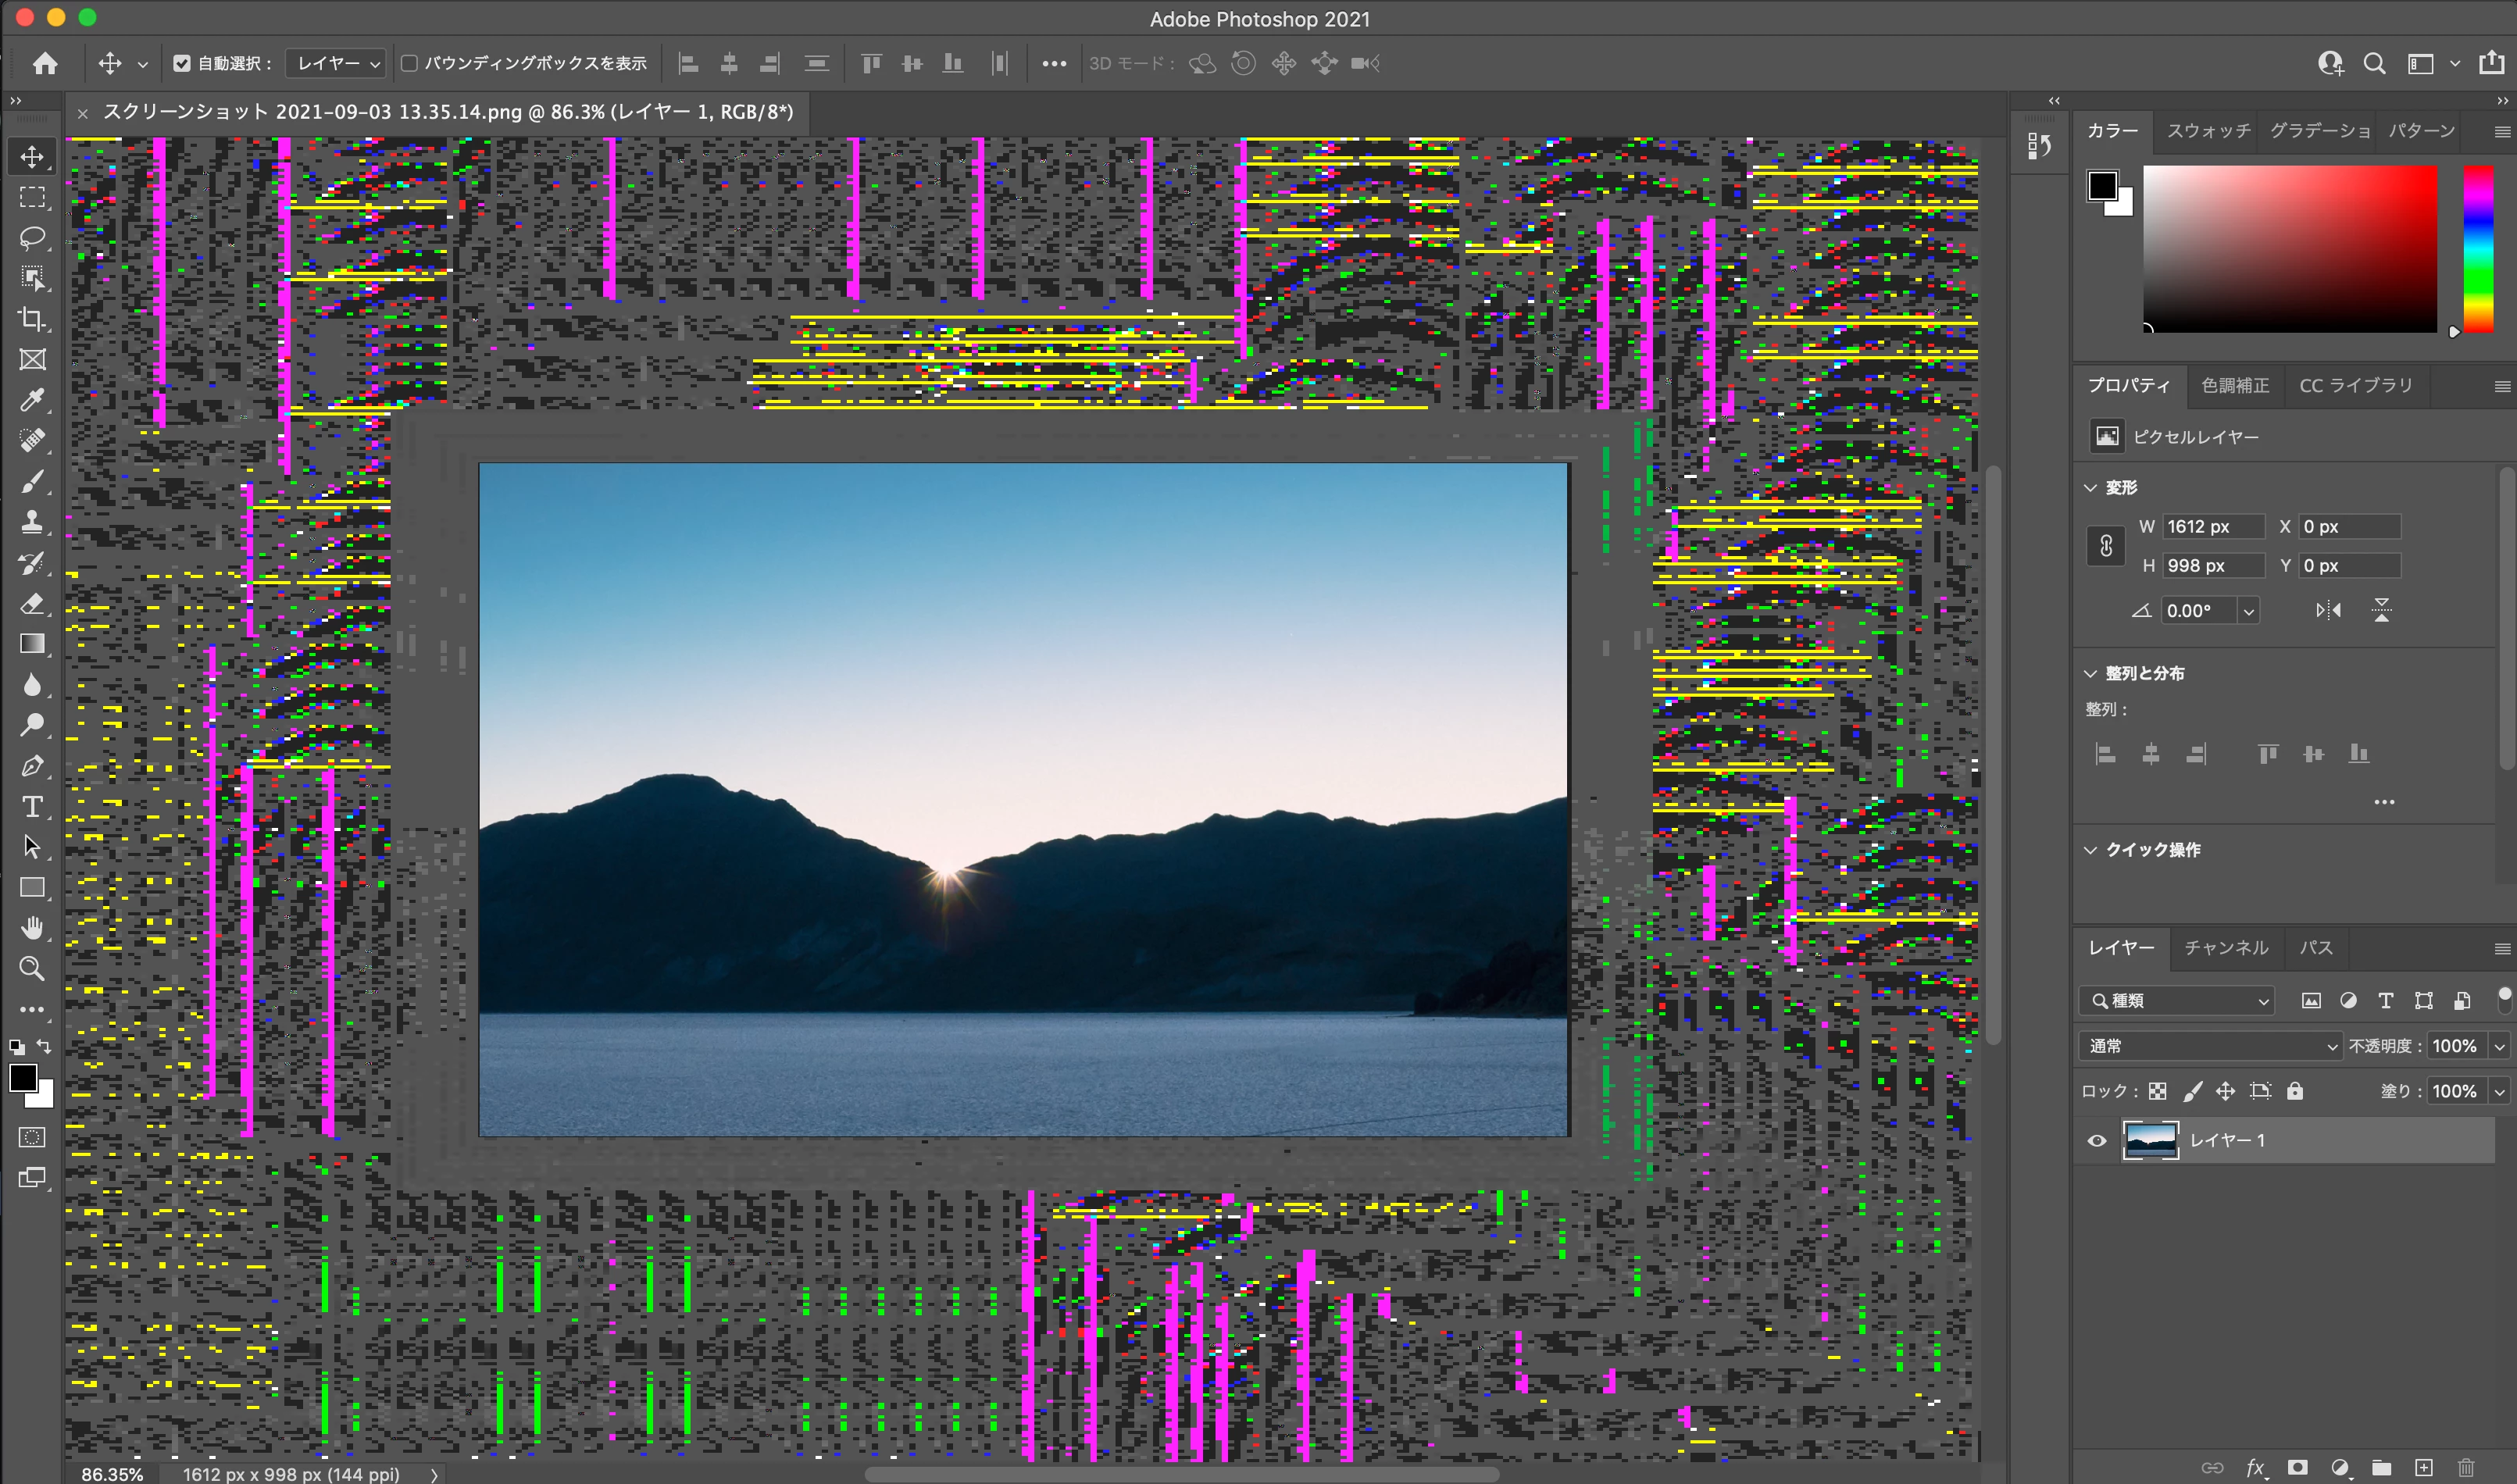Click the Home button
Image resolution: width=2517 pixels, height=1484 pixels.
[x=44, y=63]
